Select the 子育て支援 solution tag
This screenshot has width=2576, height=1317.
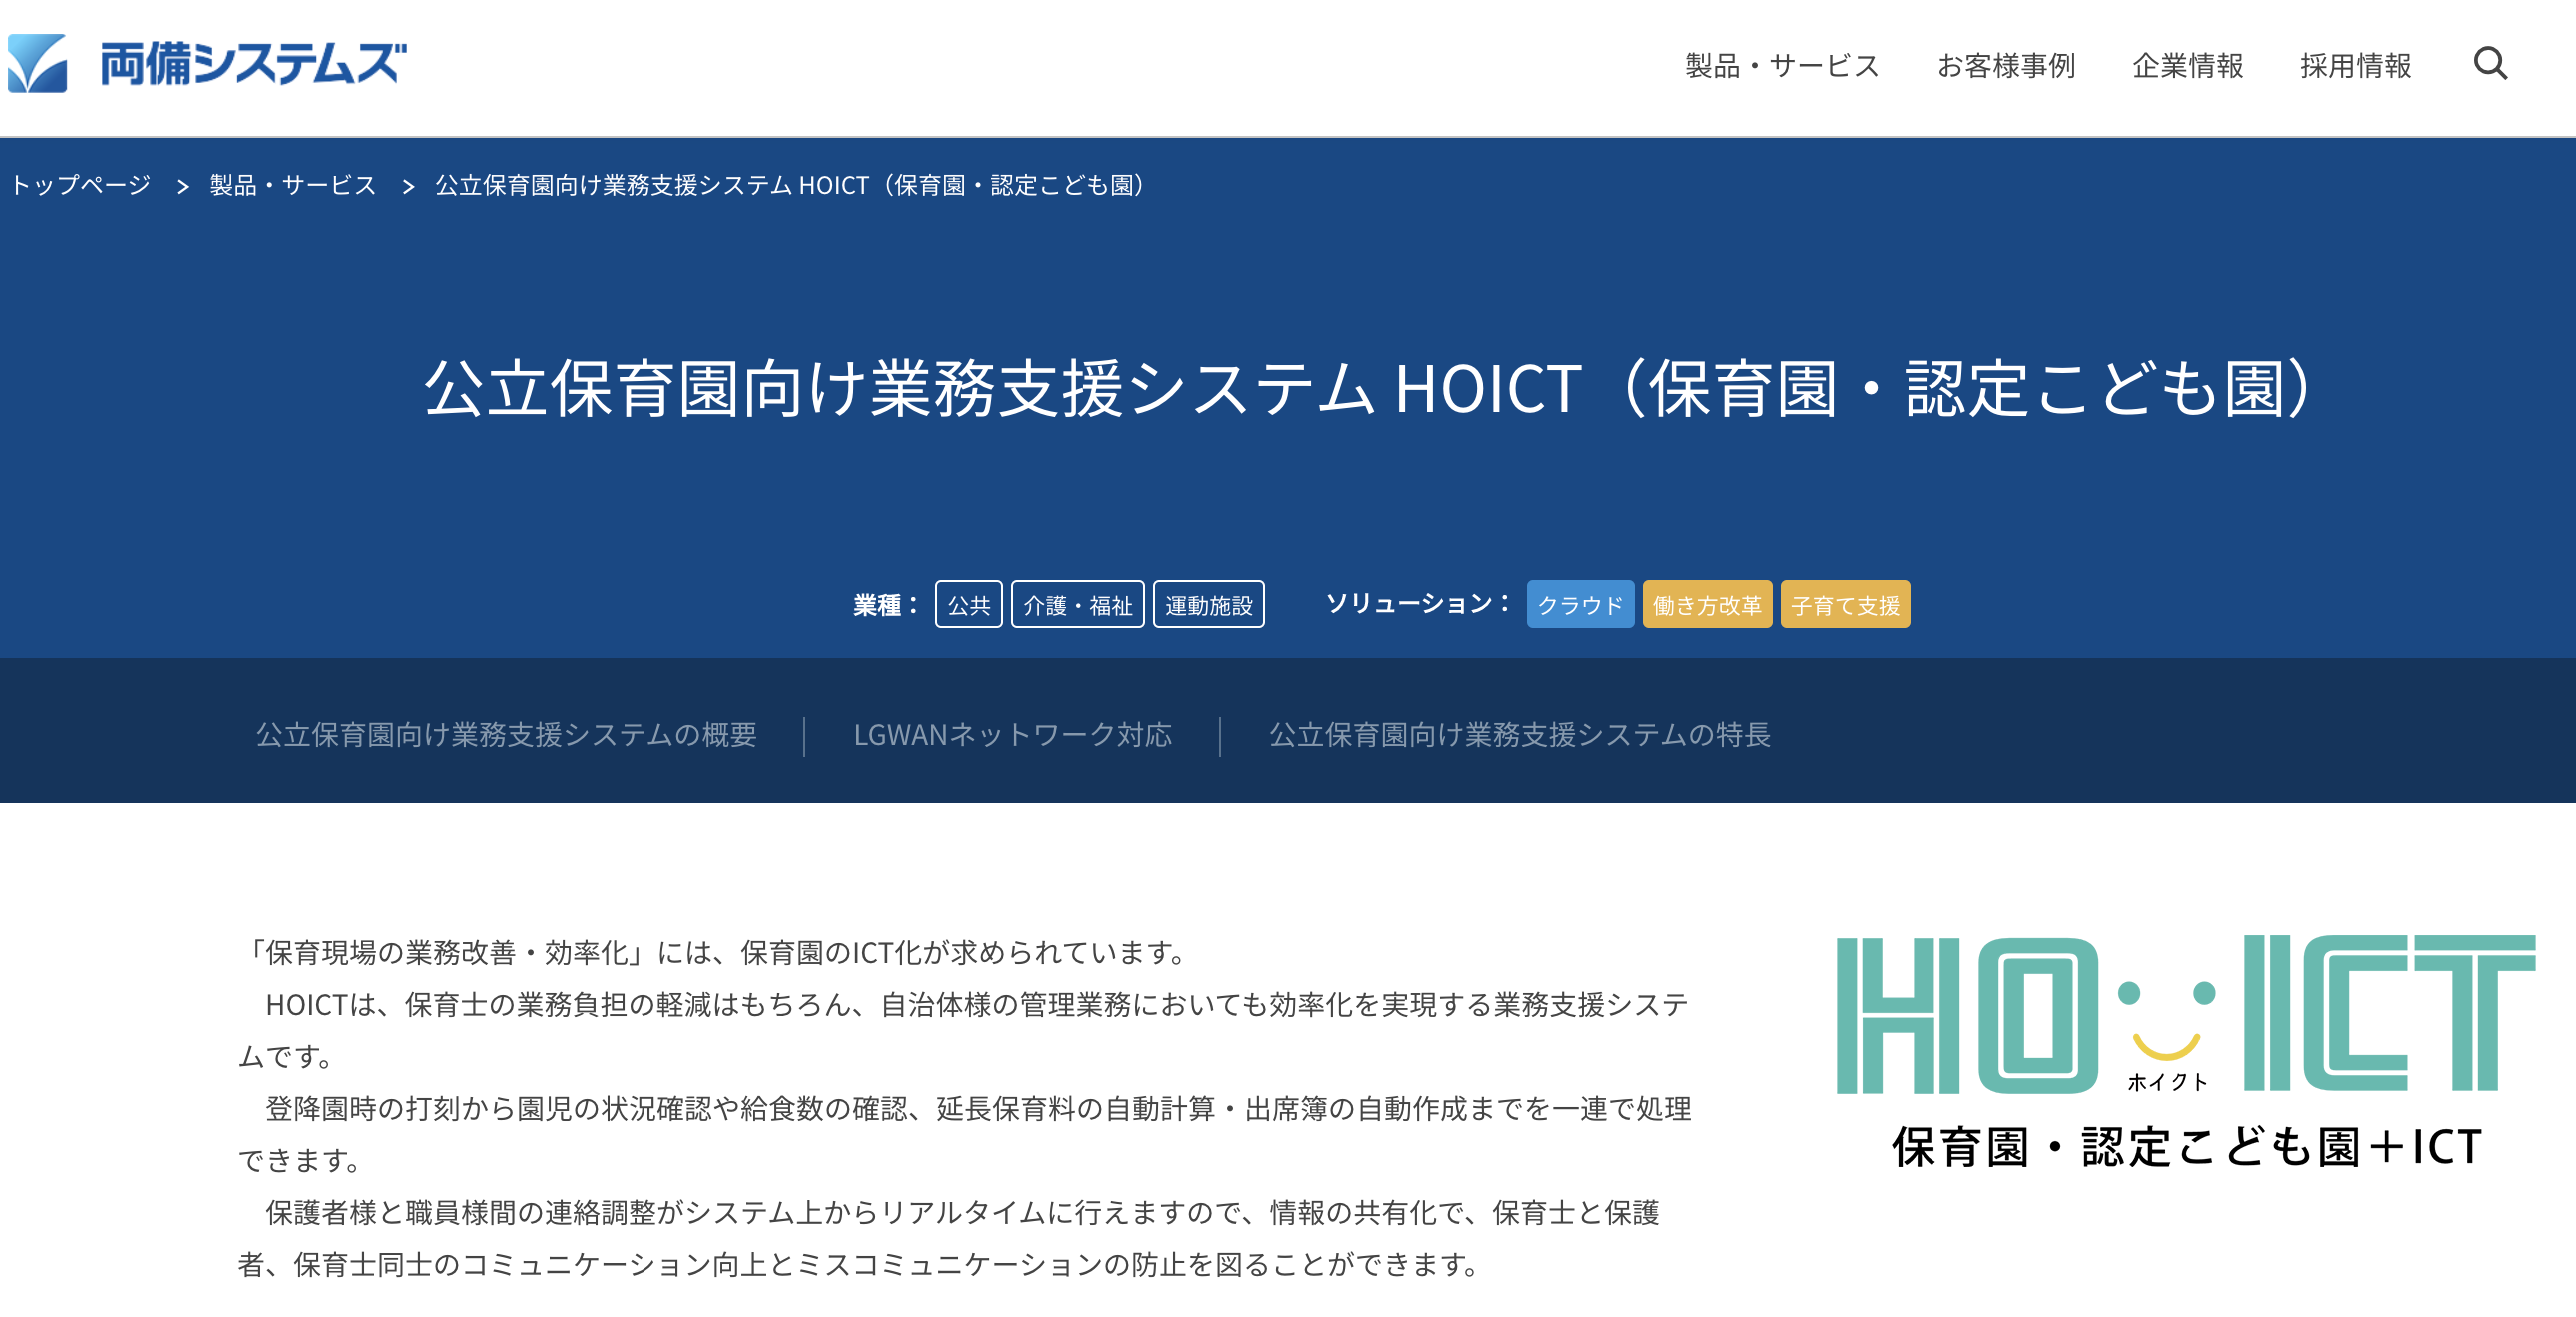point(1845,604)
